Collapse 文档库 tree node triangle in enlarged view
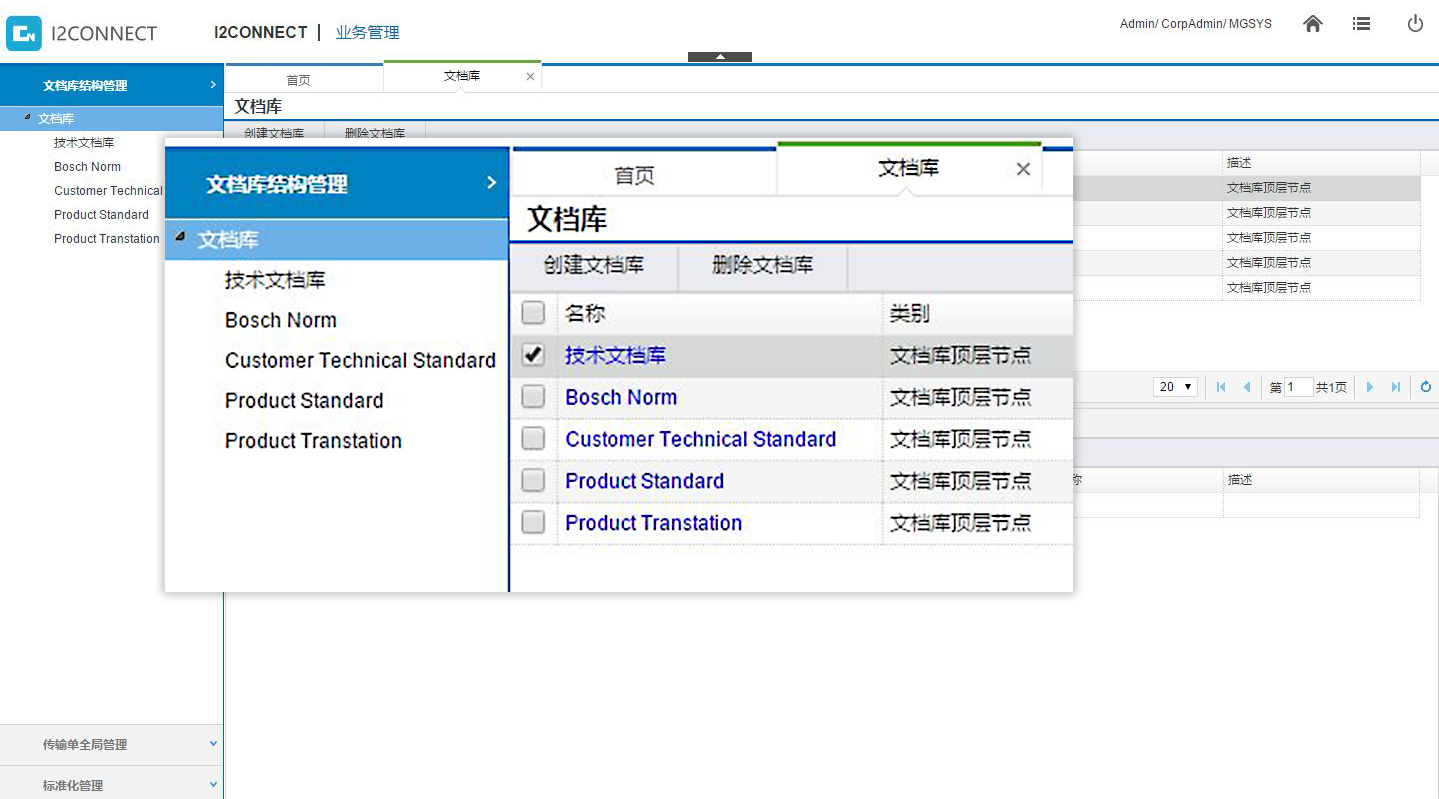 (180, 237)
